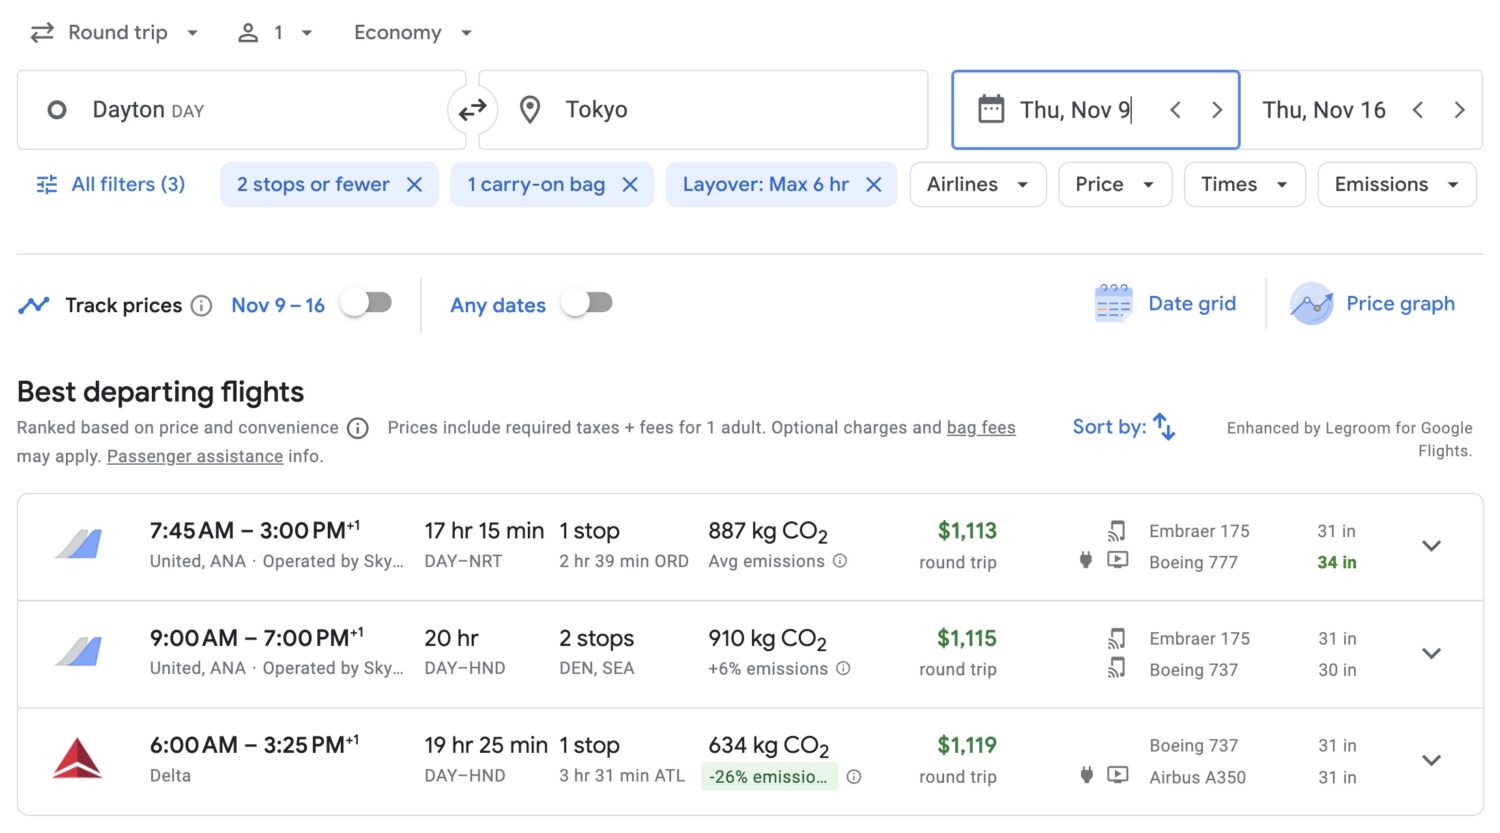Click the on-demand video icon on the Delta flight
Image resolution: width=1500 pixels, height=833 pixels.
pyautogui.click(x=1117, y=776)
